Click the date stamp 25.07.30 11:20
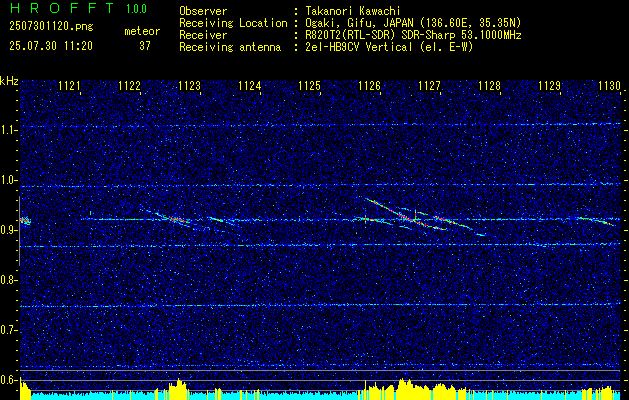629x400 pixels. tap(51, 46)
